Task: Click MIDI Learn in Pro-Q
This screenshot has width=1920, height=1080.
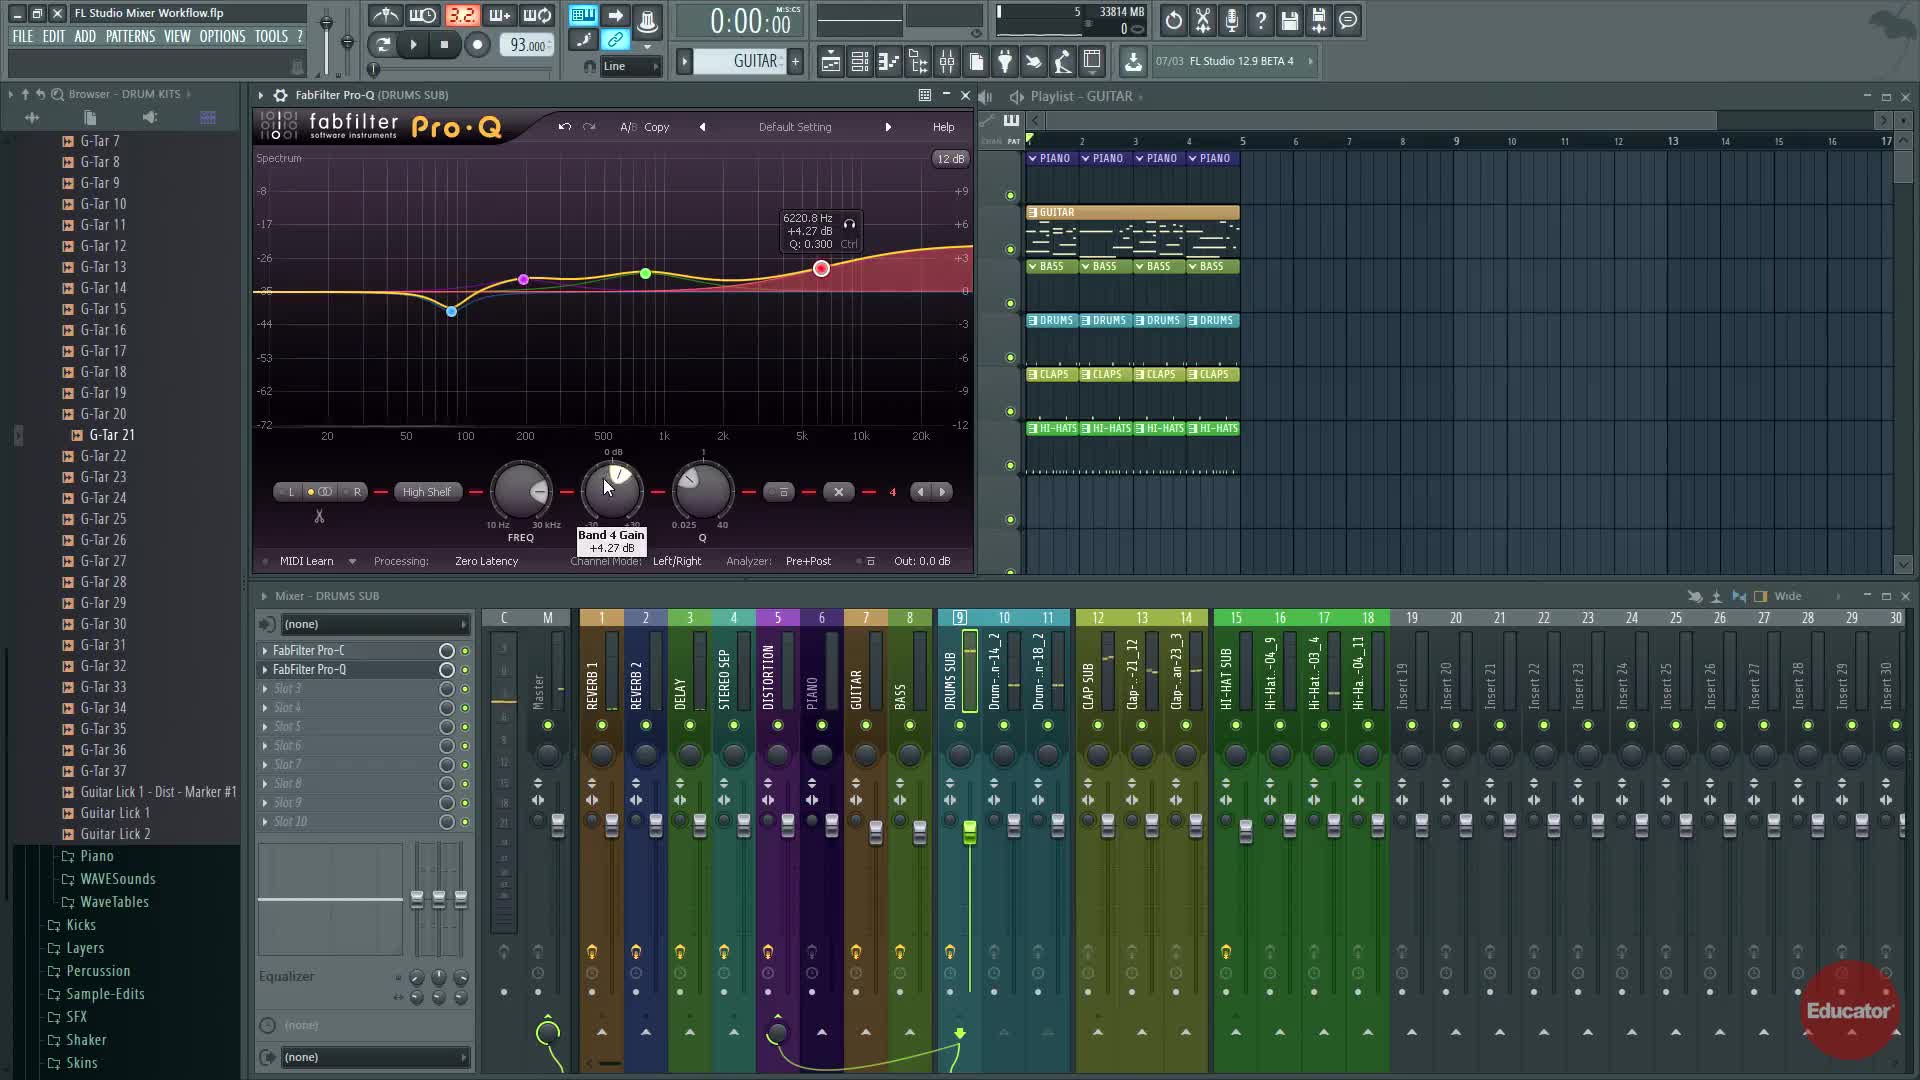Action: point(306,561)
